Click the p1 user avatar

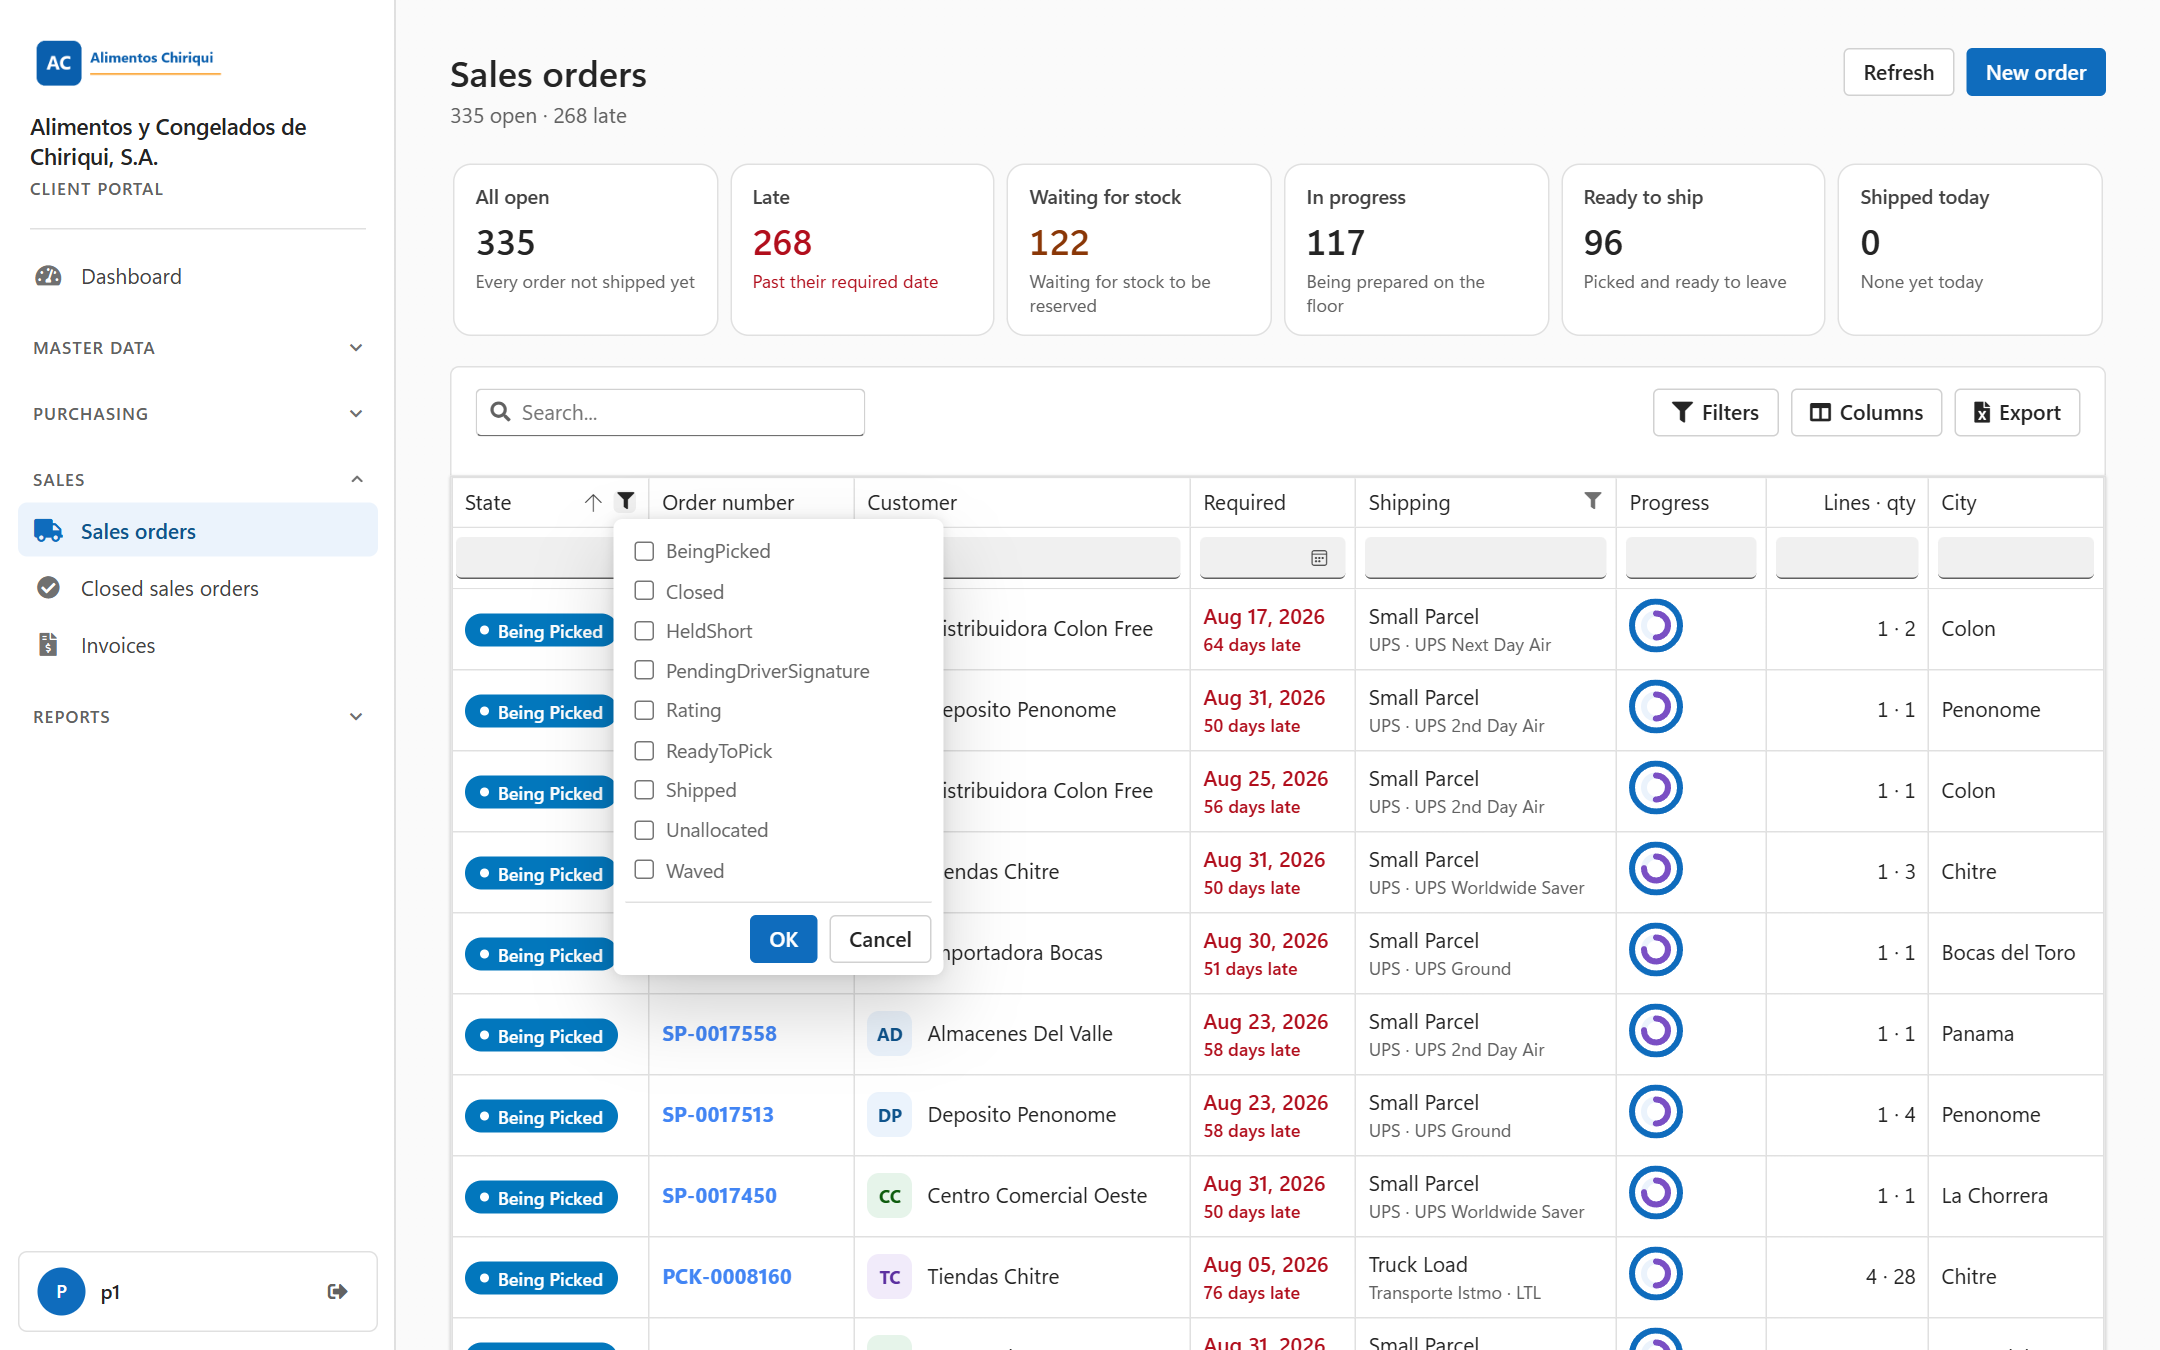point(61,1291)
